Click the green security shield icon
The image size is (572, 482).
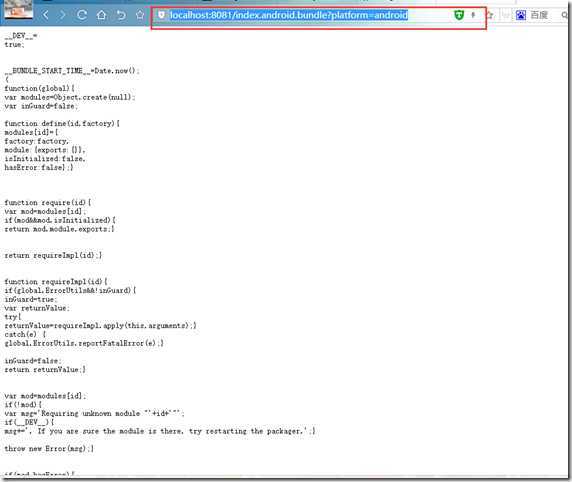point(459,15)
